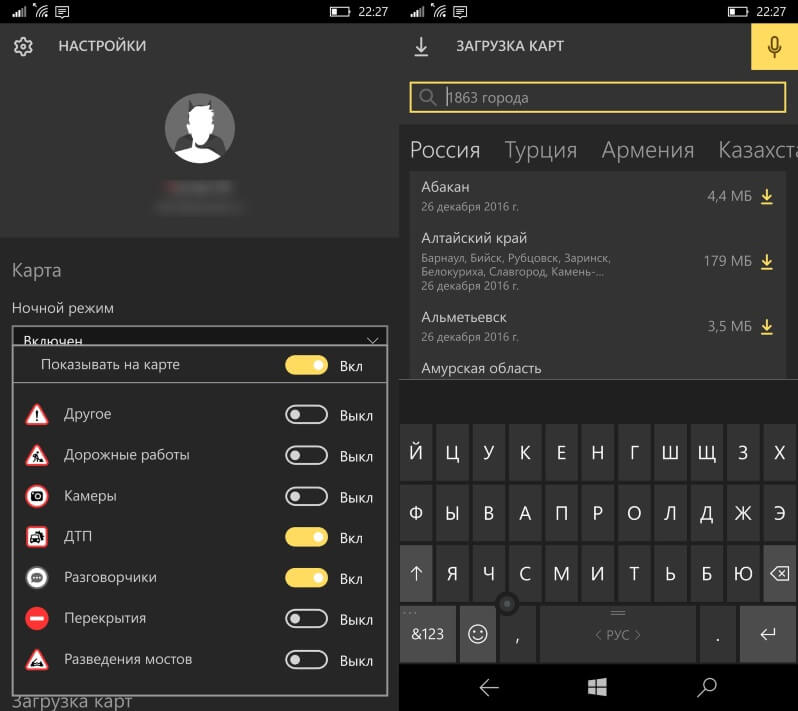Tap the РУС language spacebar key

click(618, 634)
